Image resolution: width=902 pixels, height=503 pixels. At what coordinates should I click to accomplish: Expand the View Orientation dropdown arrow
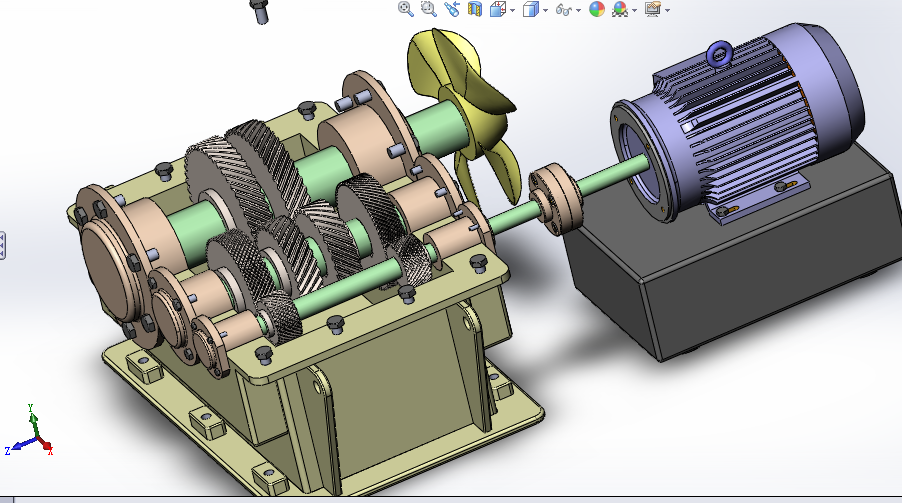click(x=512, y=10)
